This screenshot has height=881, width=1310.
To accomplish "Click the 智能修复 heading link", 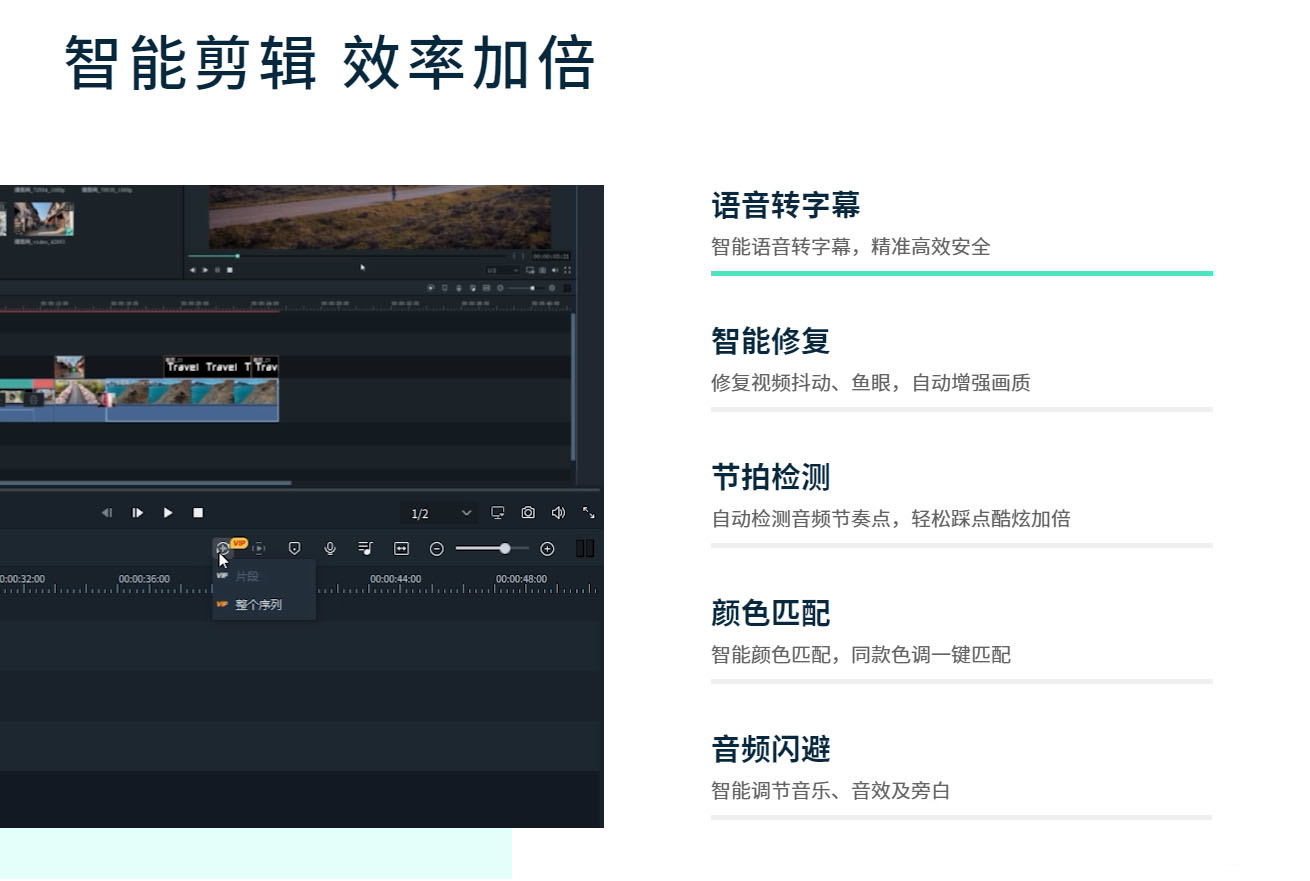I will 770,342.
